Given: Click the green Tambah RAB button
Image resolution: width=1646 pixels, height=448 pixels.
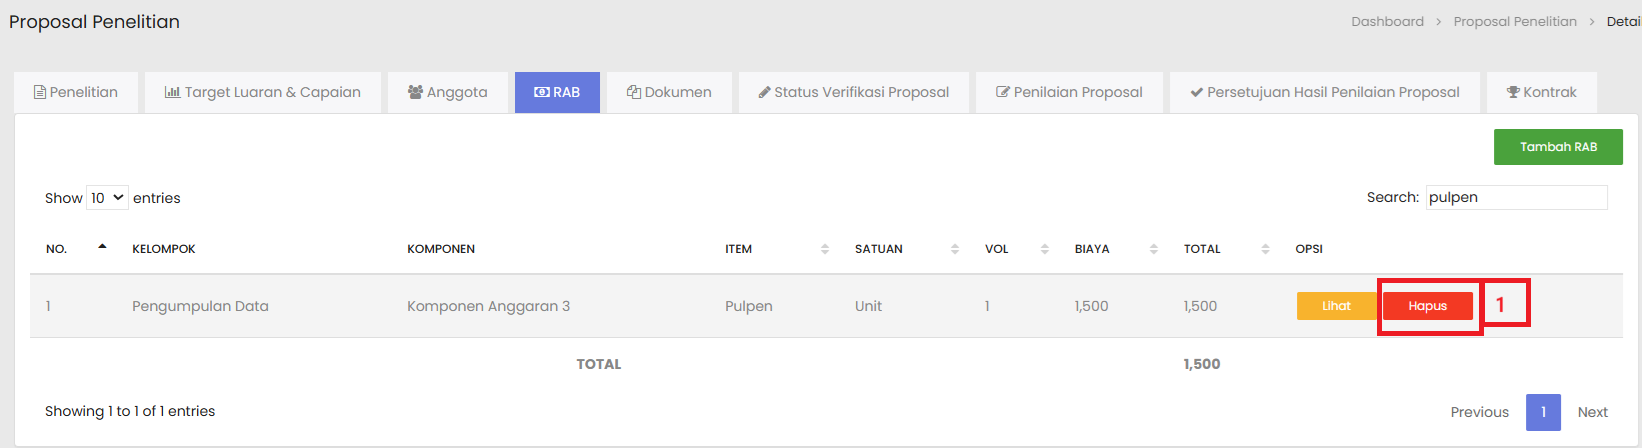Looking at the screenshot, I should click(x=1557, y=147).
